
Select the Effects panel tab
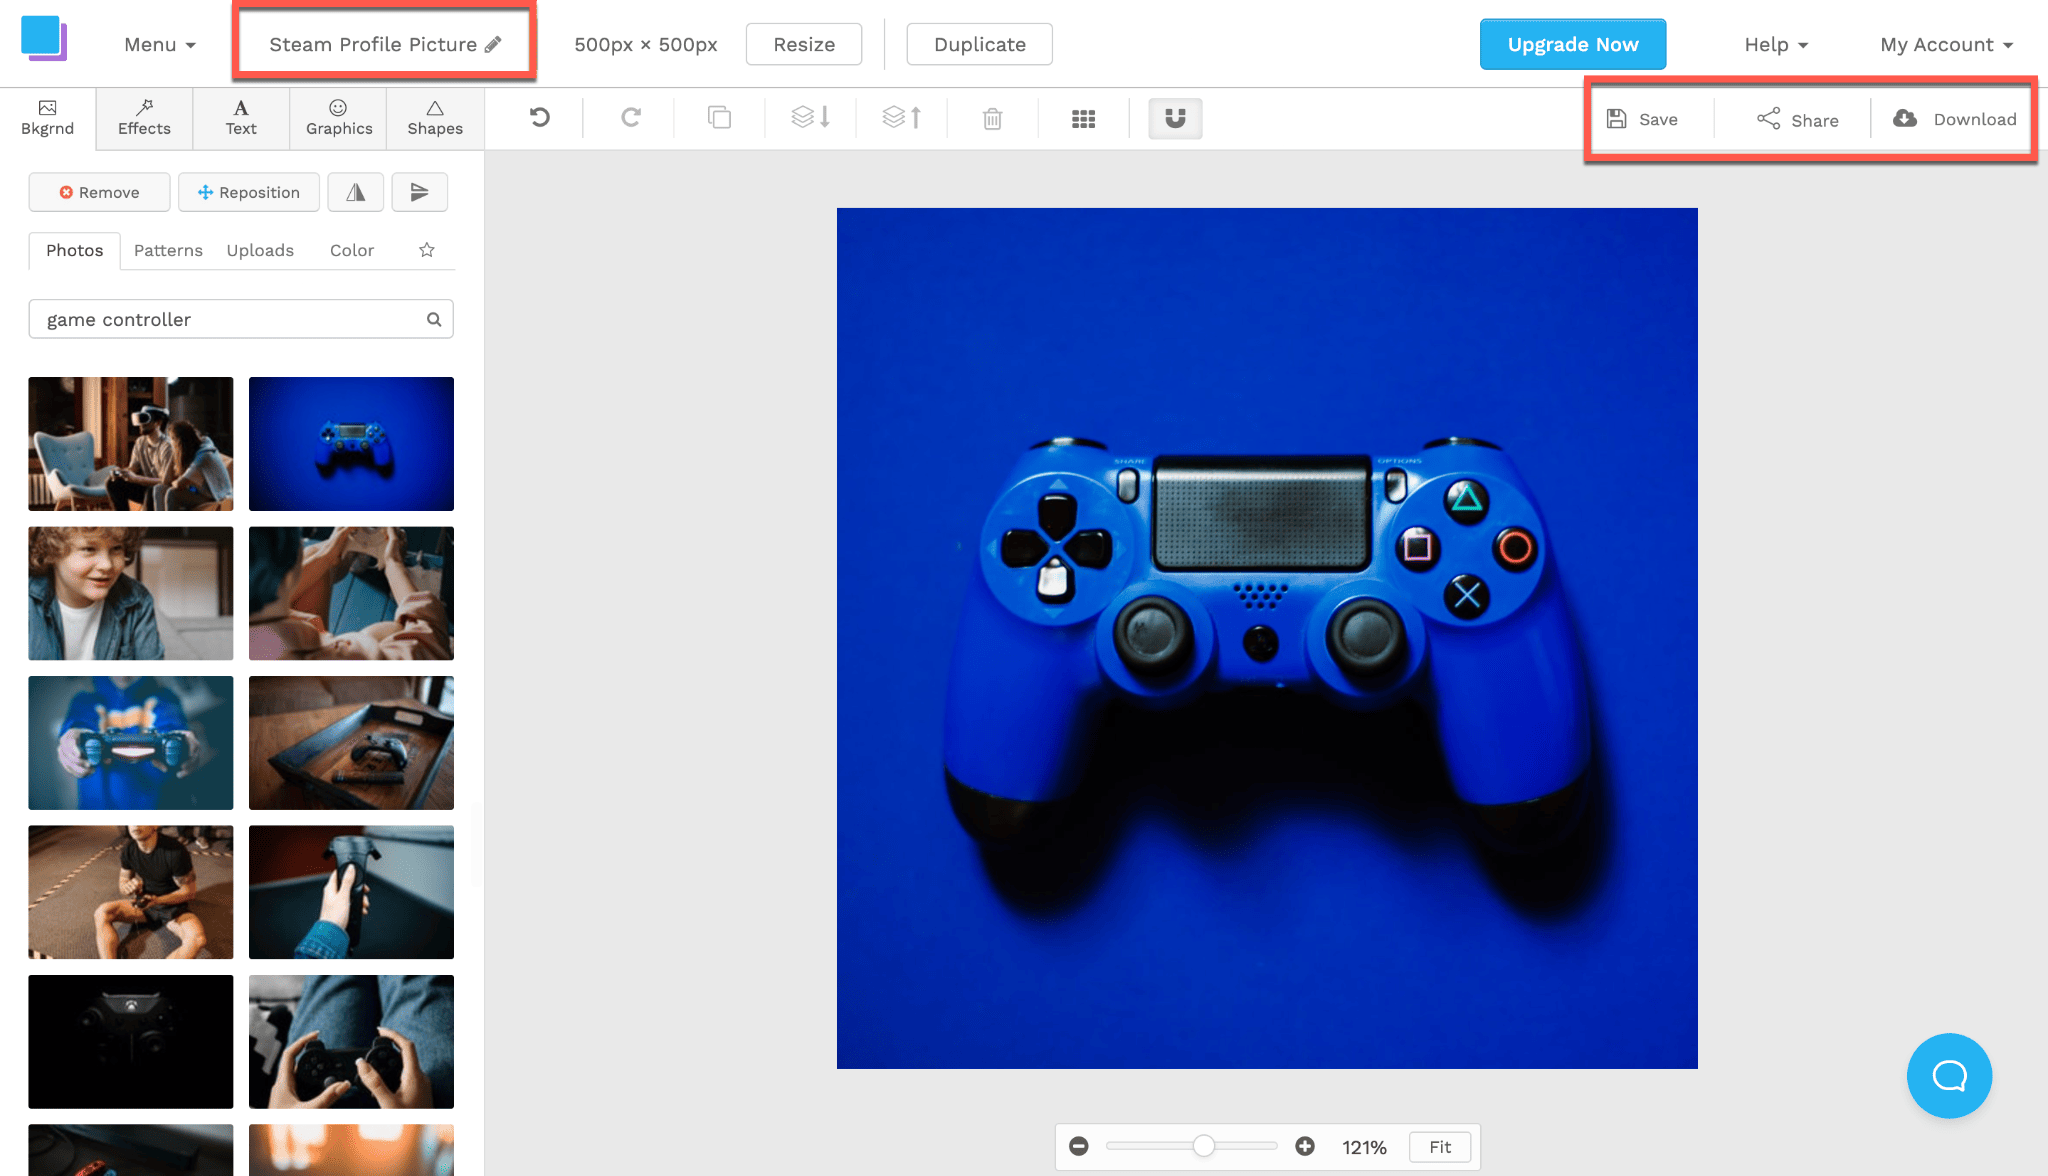point(143,118)
